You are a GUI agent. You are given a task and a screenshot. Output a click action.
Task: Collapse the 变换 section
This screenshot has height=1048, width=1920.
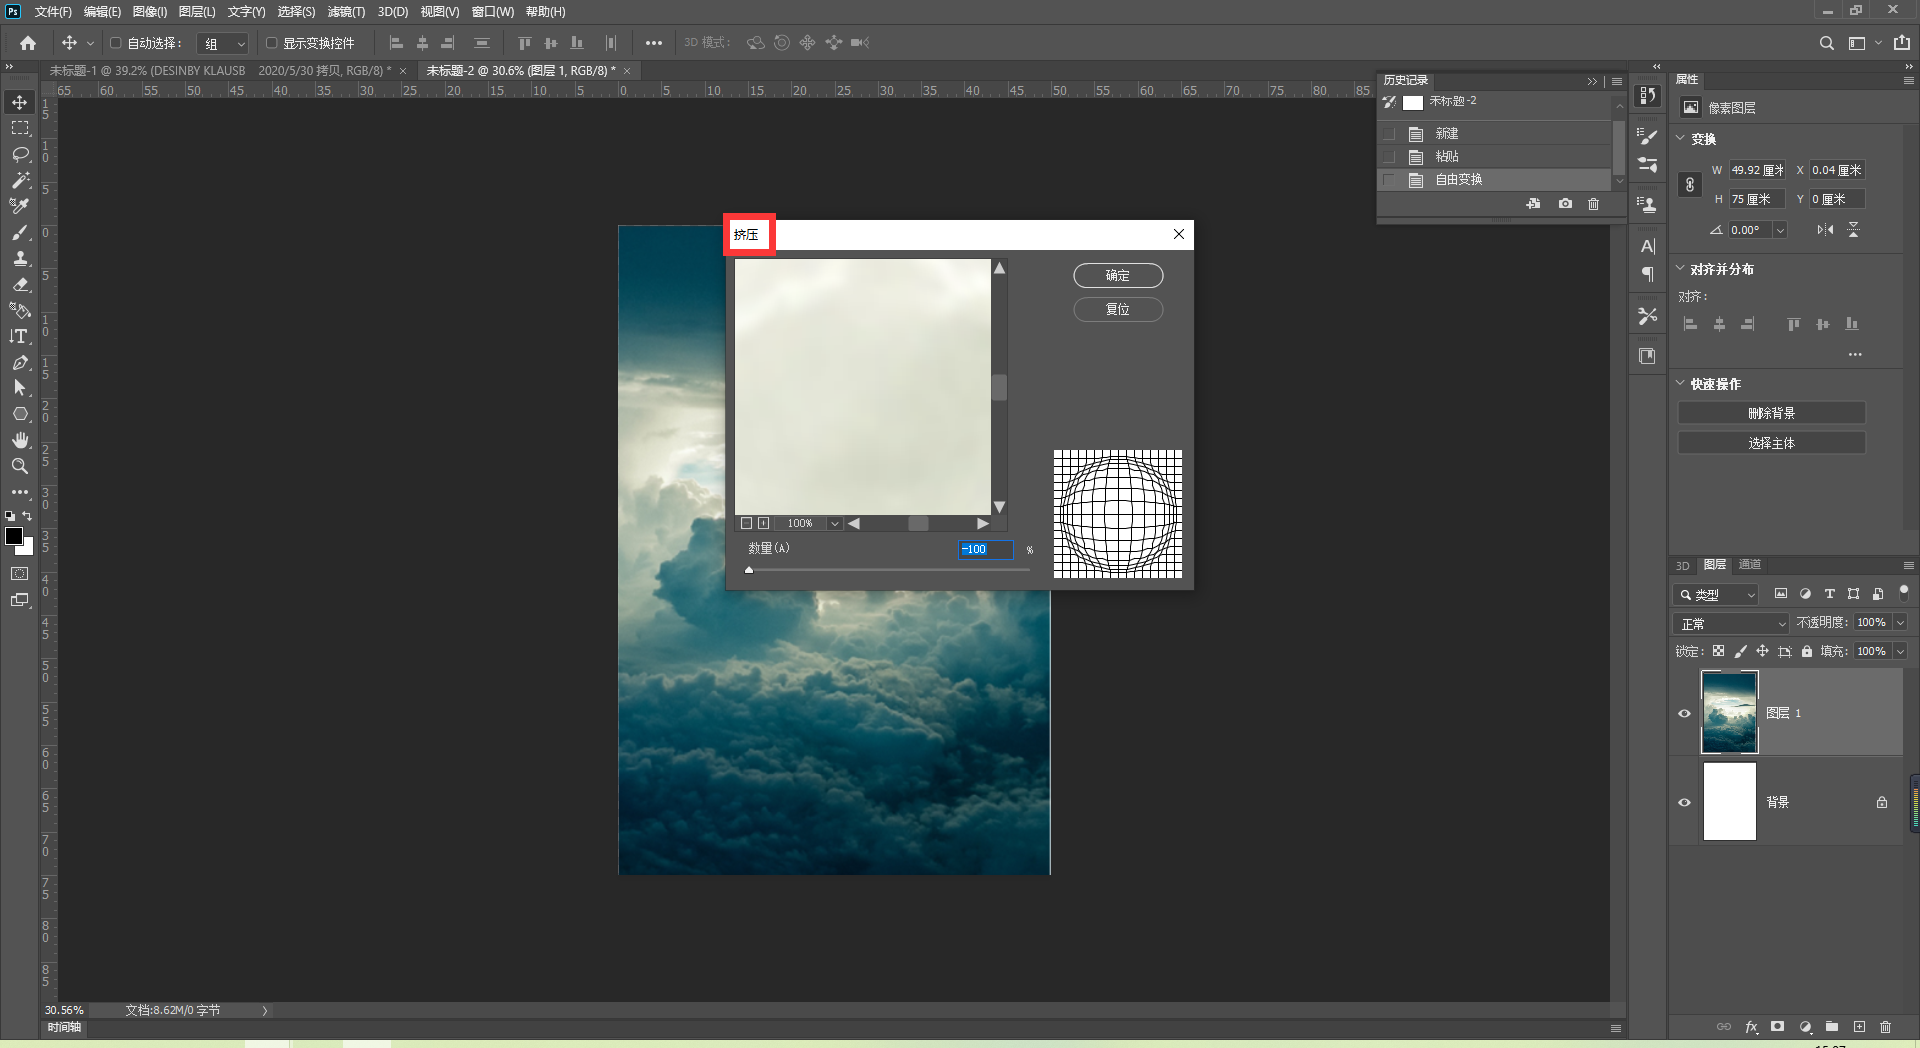point(1681,139)
